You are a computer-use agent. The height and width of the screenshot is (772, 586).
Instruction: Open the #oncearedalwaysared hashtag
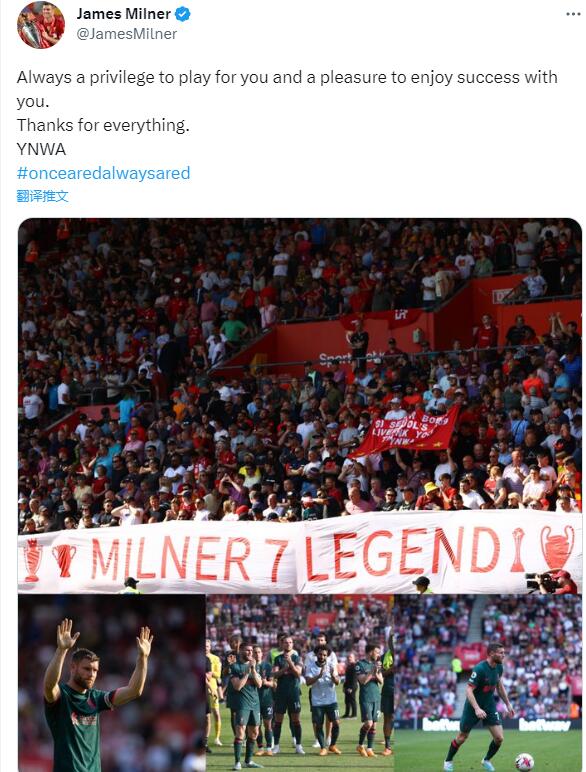tap(103, 173)
